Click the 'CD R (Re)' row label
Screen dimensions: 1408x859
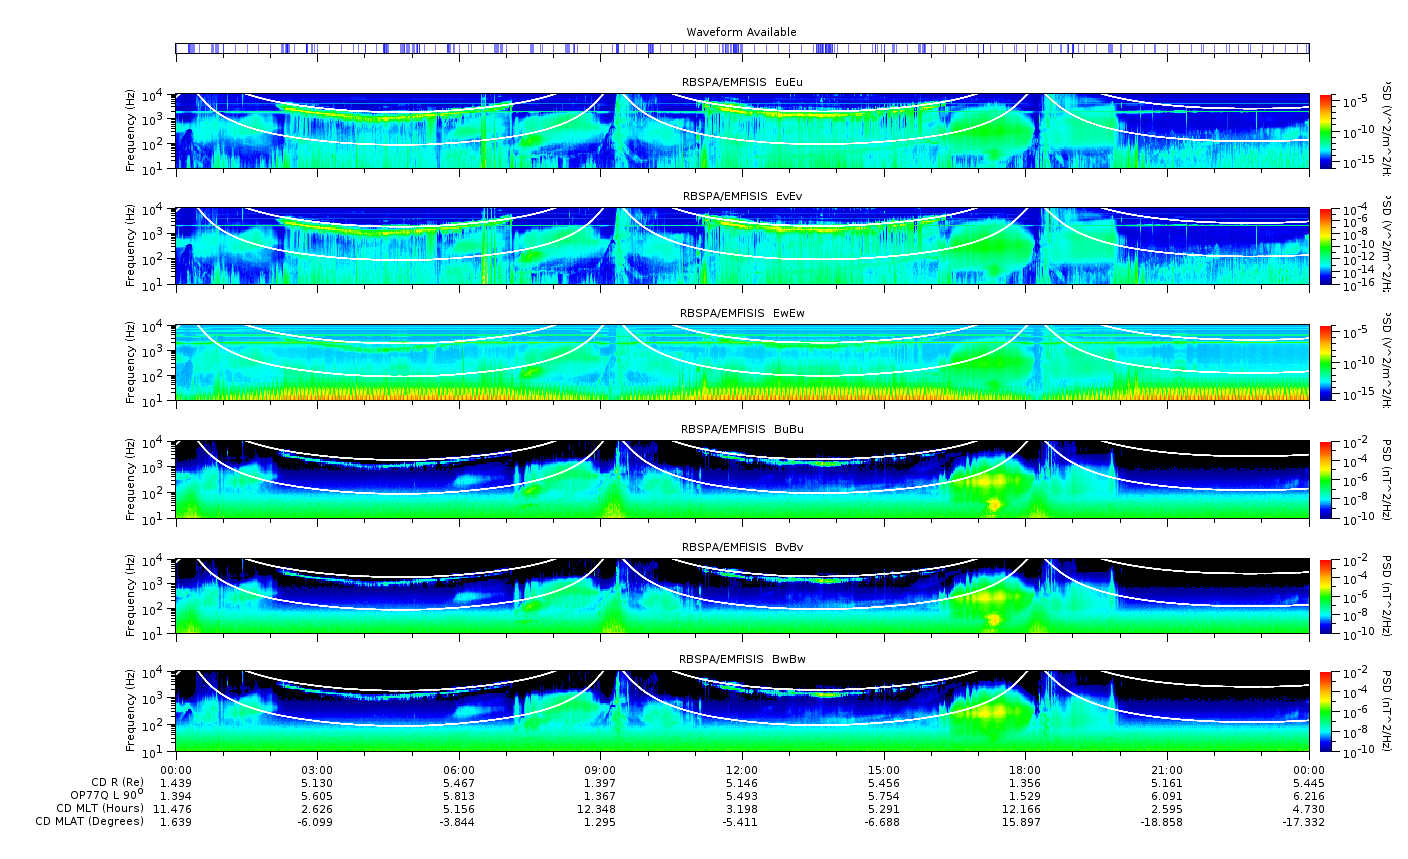click(117, 782)
